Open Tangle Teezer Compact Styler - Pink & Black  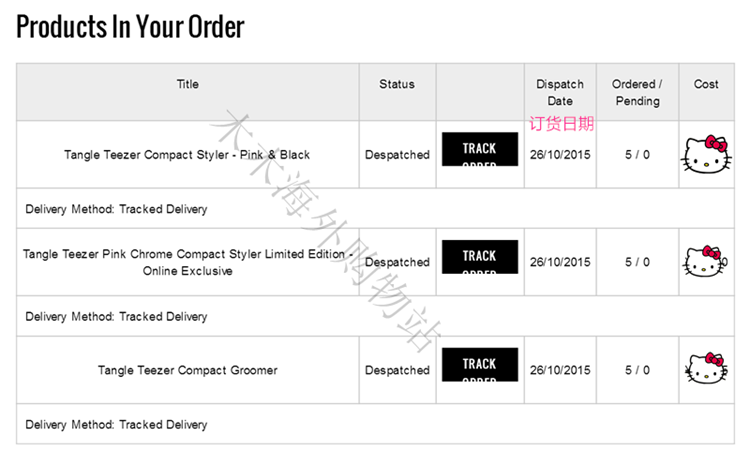tap(187, 155)
